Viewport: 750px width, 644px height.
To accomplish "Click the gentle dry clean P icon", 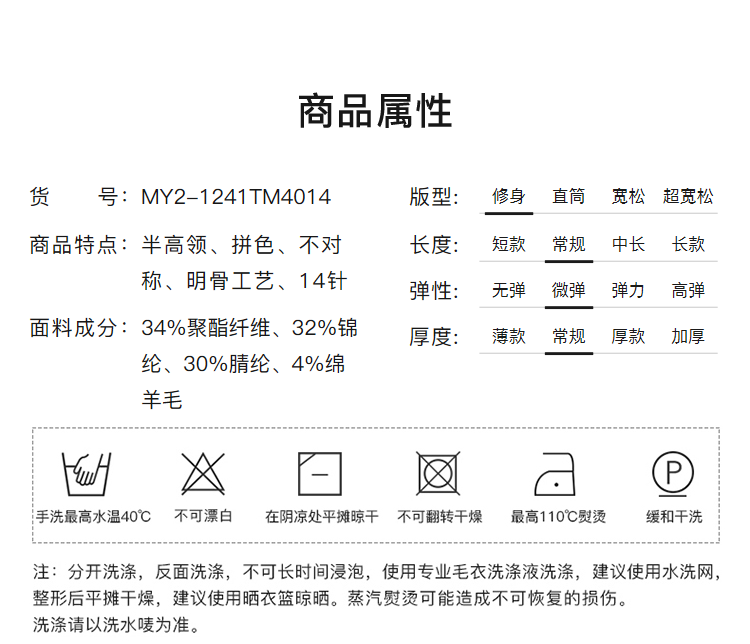I will click(673, 472).
